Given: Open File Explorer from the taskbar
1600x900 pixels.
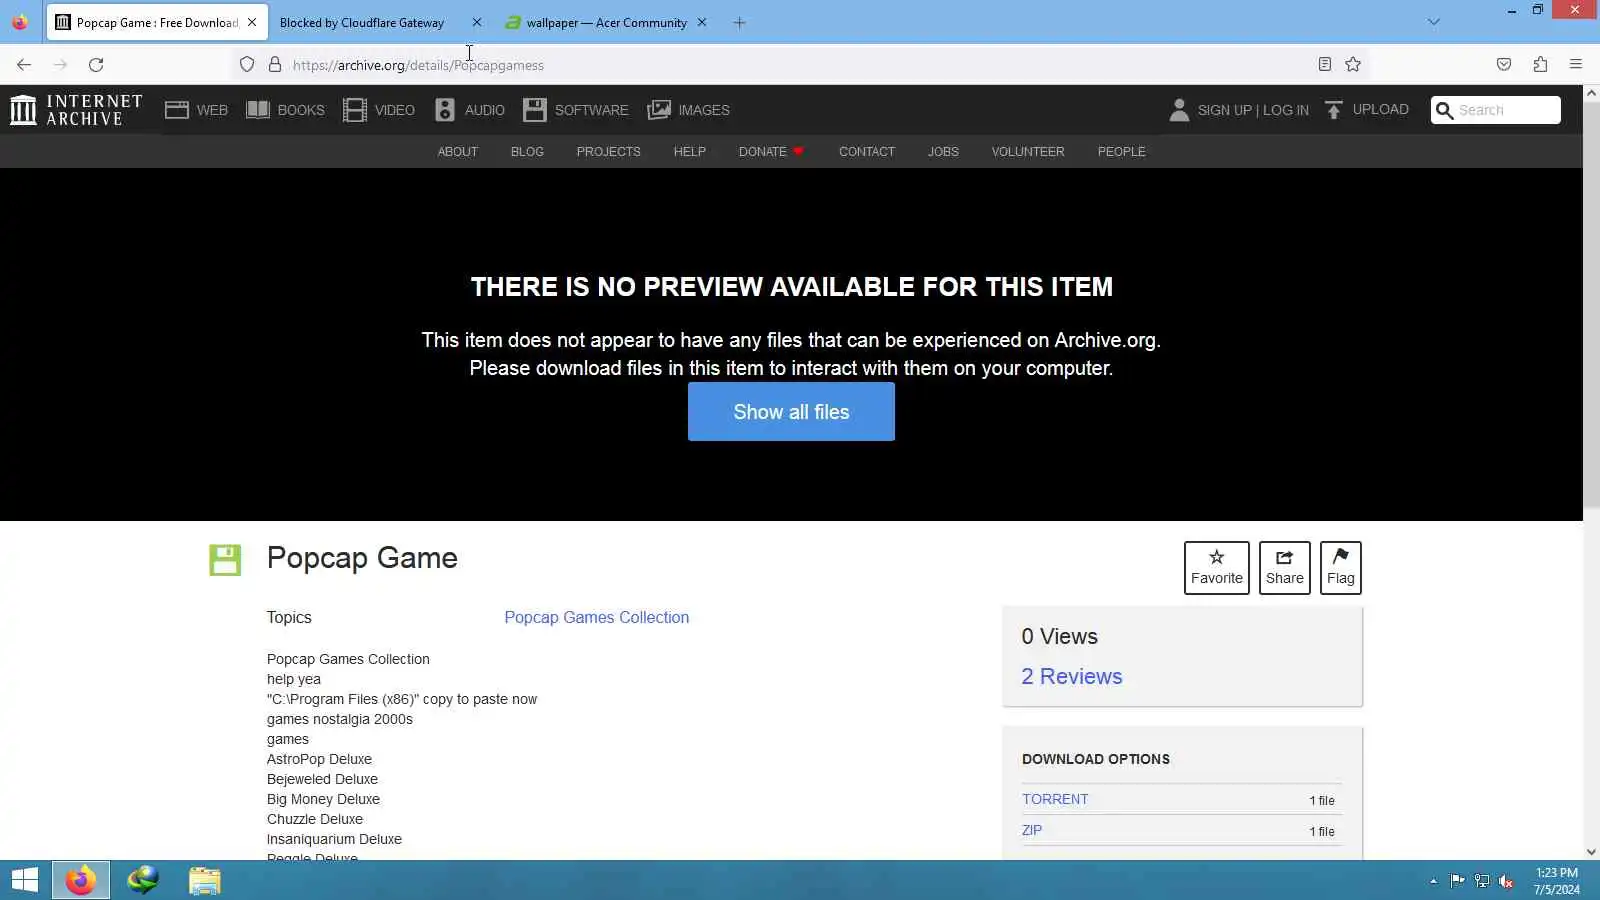Looking at the screenshot, I should (x=205, y=880).
